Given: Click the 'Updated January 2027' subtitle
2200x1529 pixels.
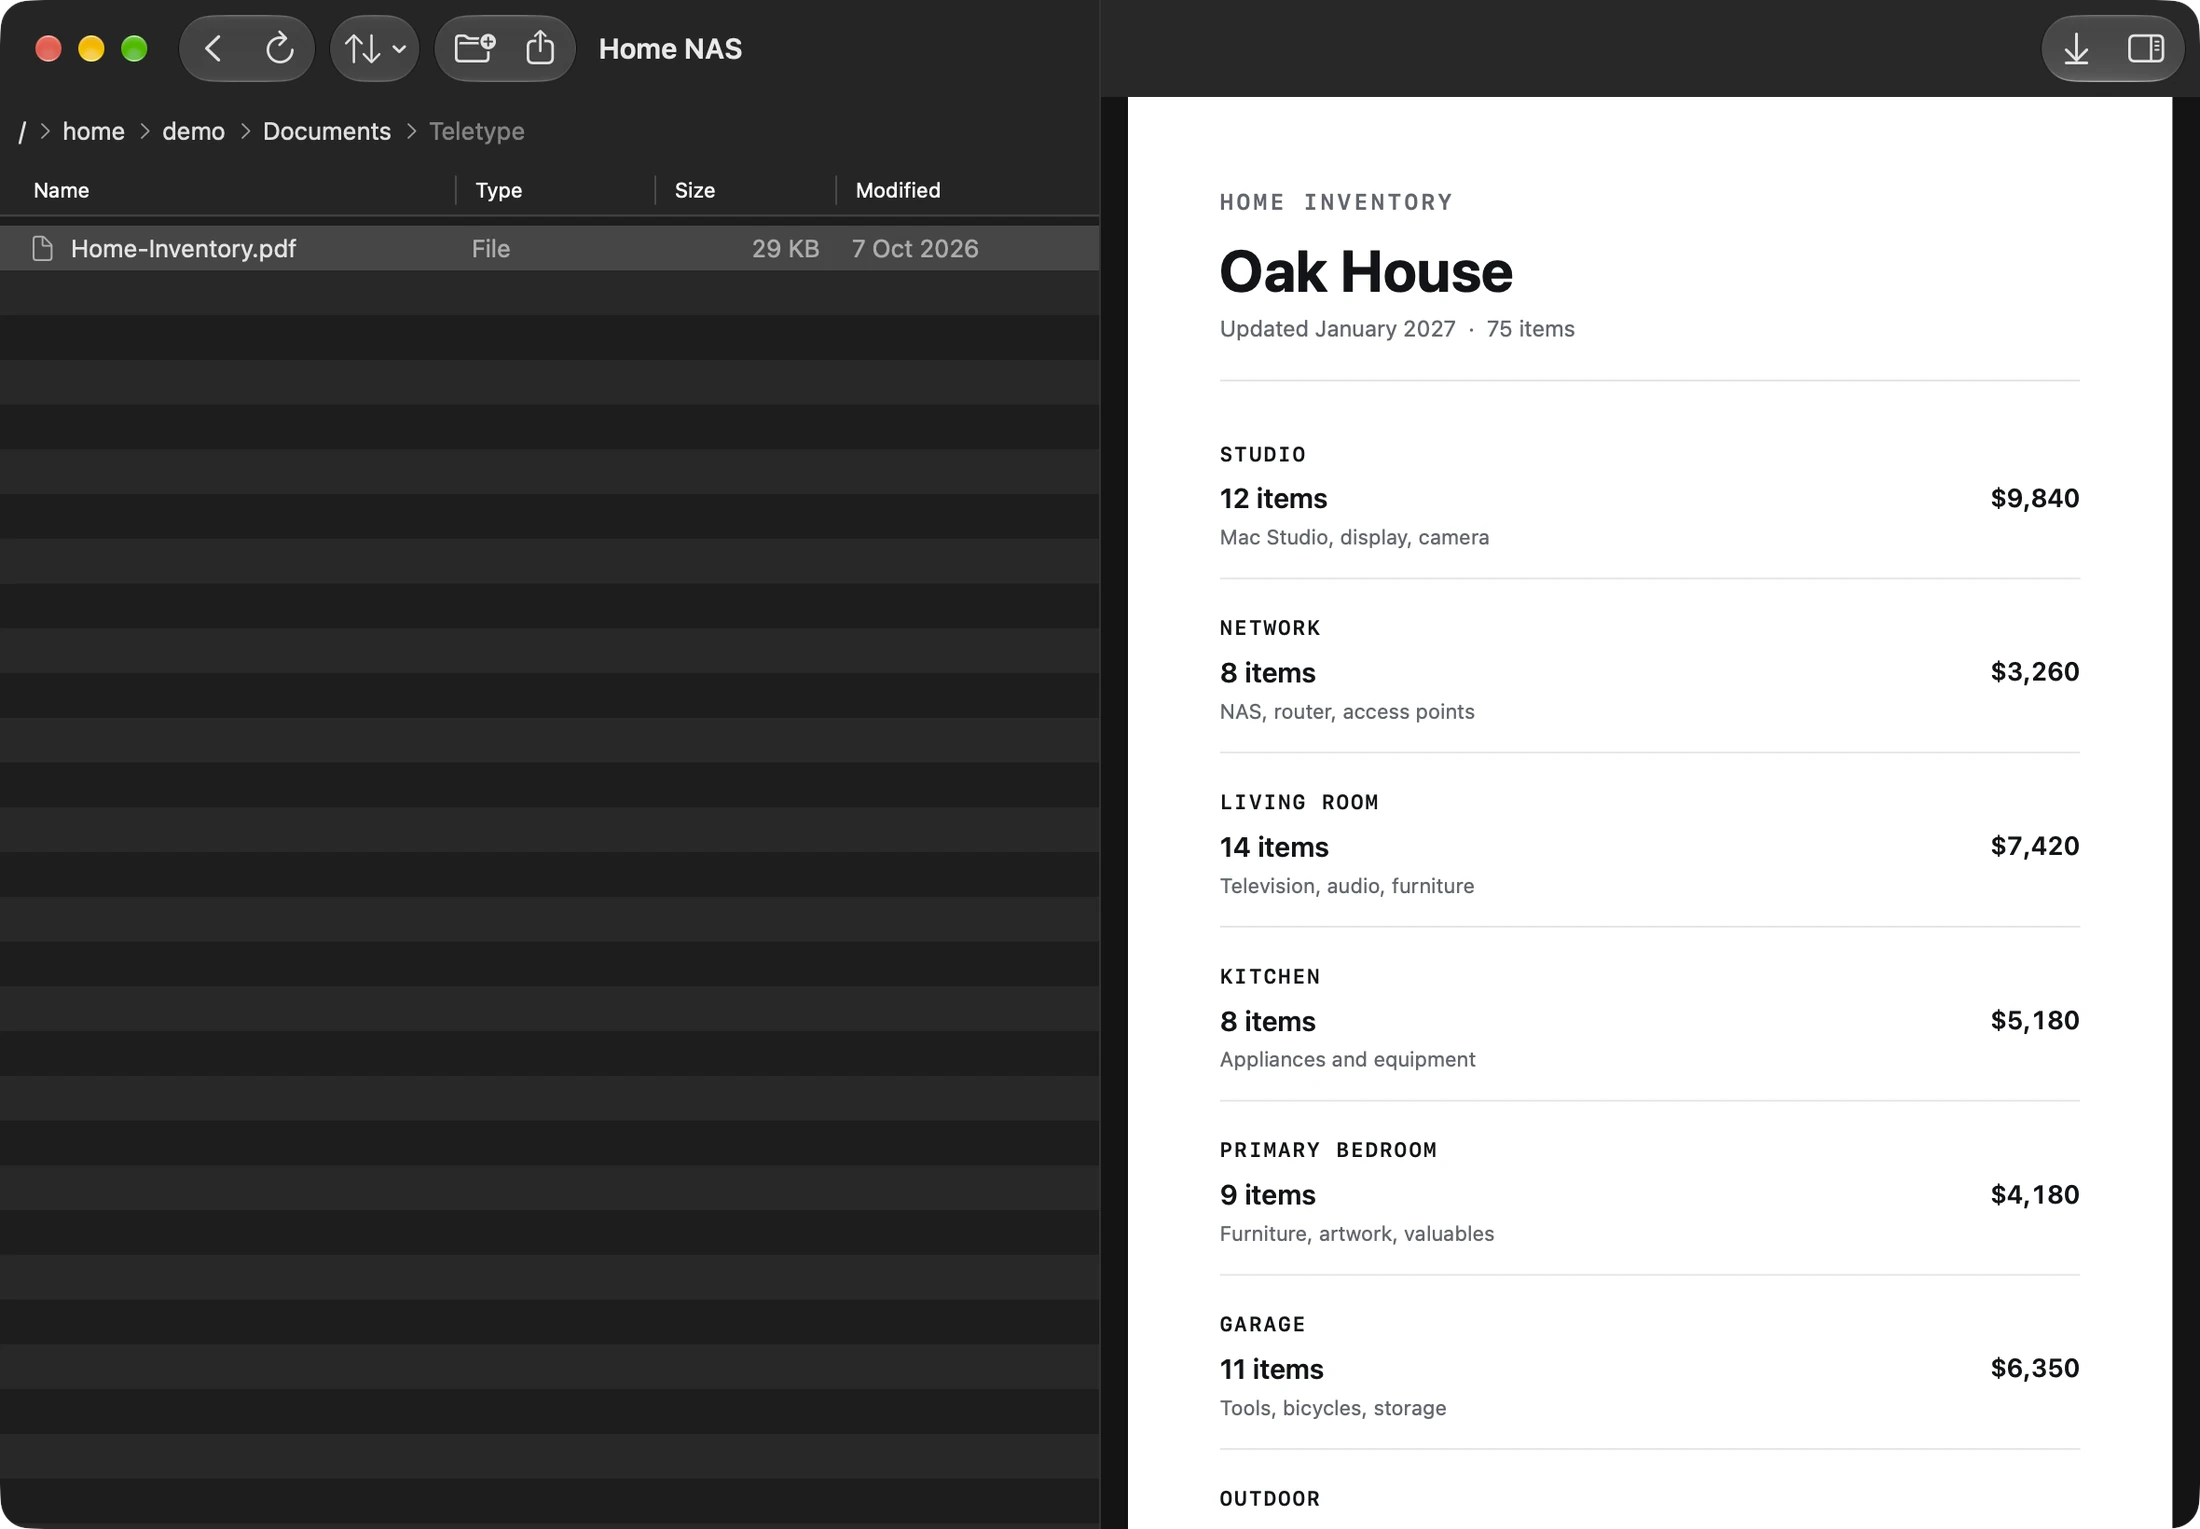Looking at the screenshot, I should pos(1337,329).
